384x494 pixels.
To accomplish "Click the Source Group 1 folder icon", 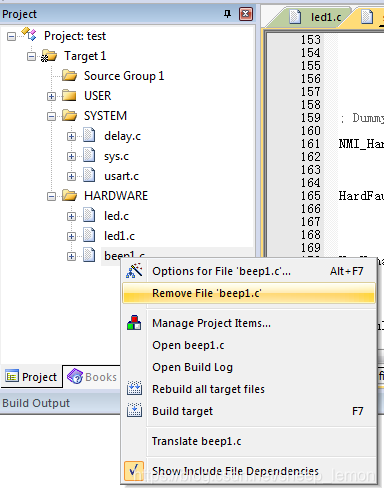I will point(69,76).
